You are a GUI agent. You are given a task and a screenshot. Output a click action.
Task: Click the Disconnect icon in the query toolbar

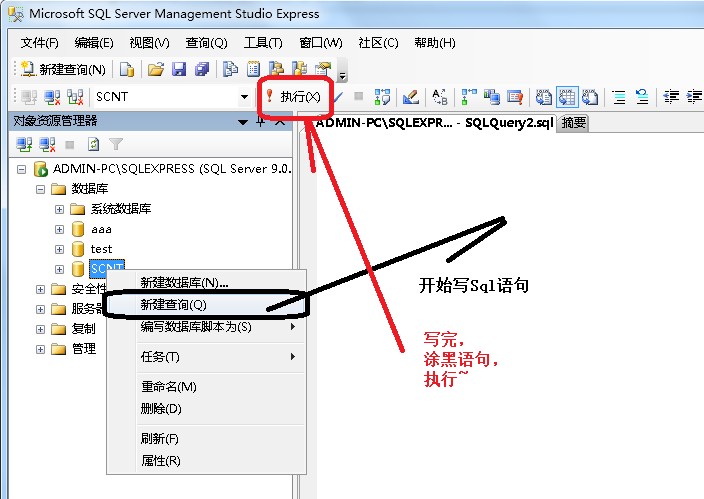tap(52, 97)
